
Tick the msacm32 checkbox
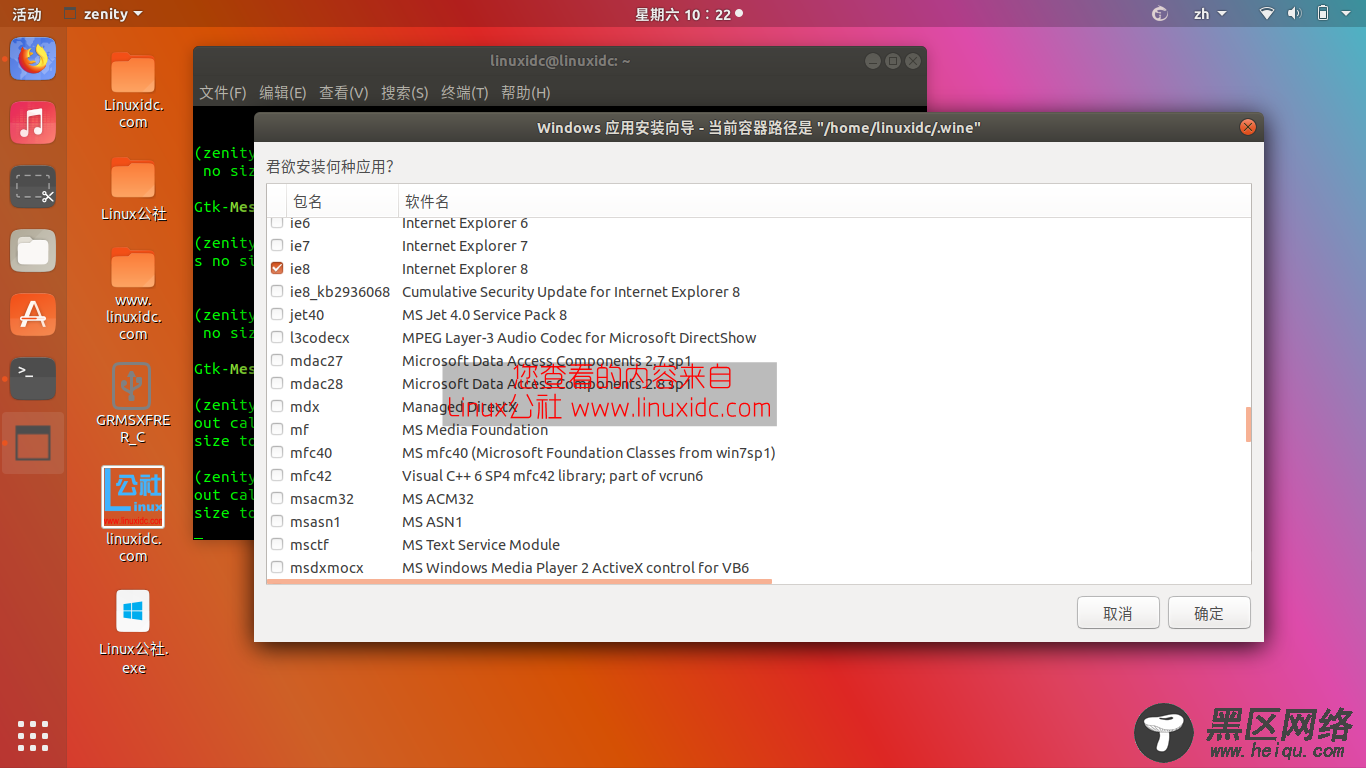pos(277,499)
